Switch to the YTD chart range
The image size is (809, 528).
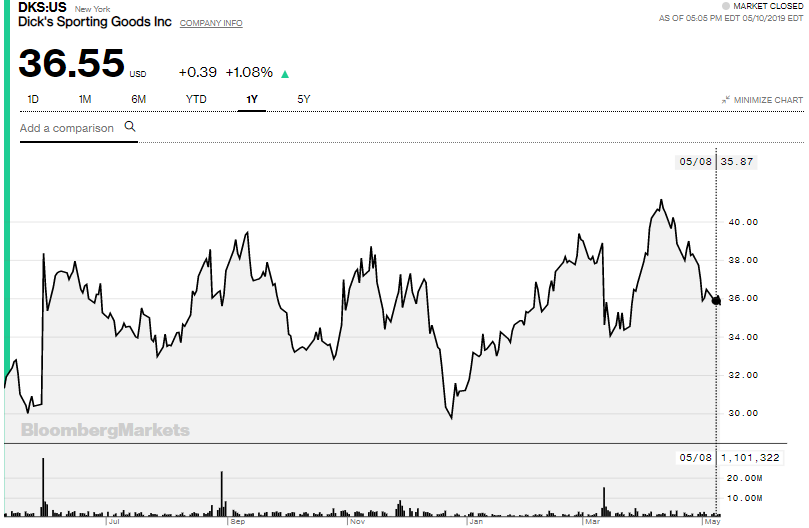click(x=196, y=99)
